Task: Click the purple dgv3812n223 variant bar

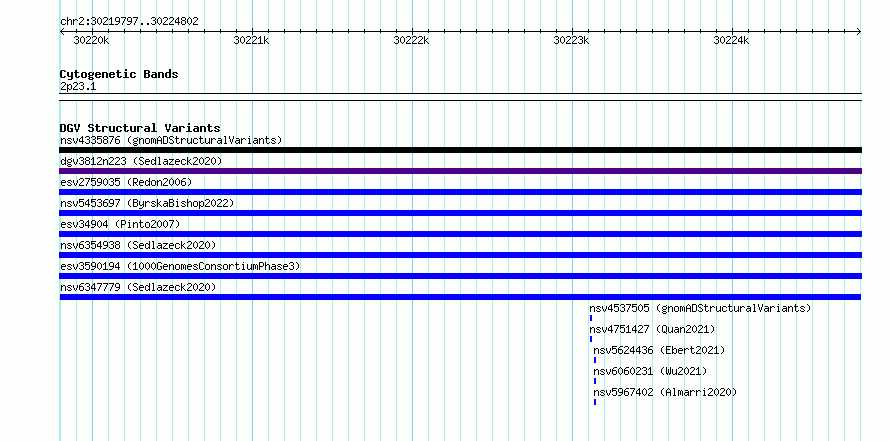Action: pyautogui.click(x=460, y=171)
